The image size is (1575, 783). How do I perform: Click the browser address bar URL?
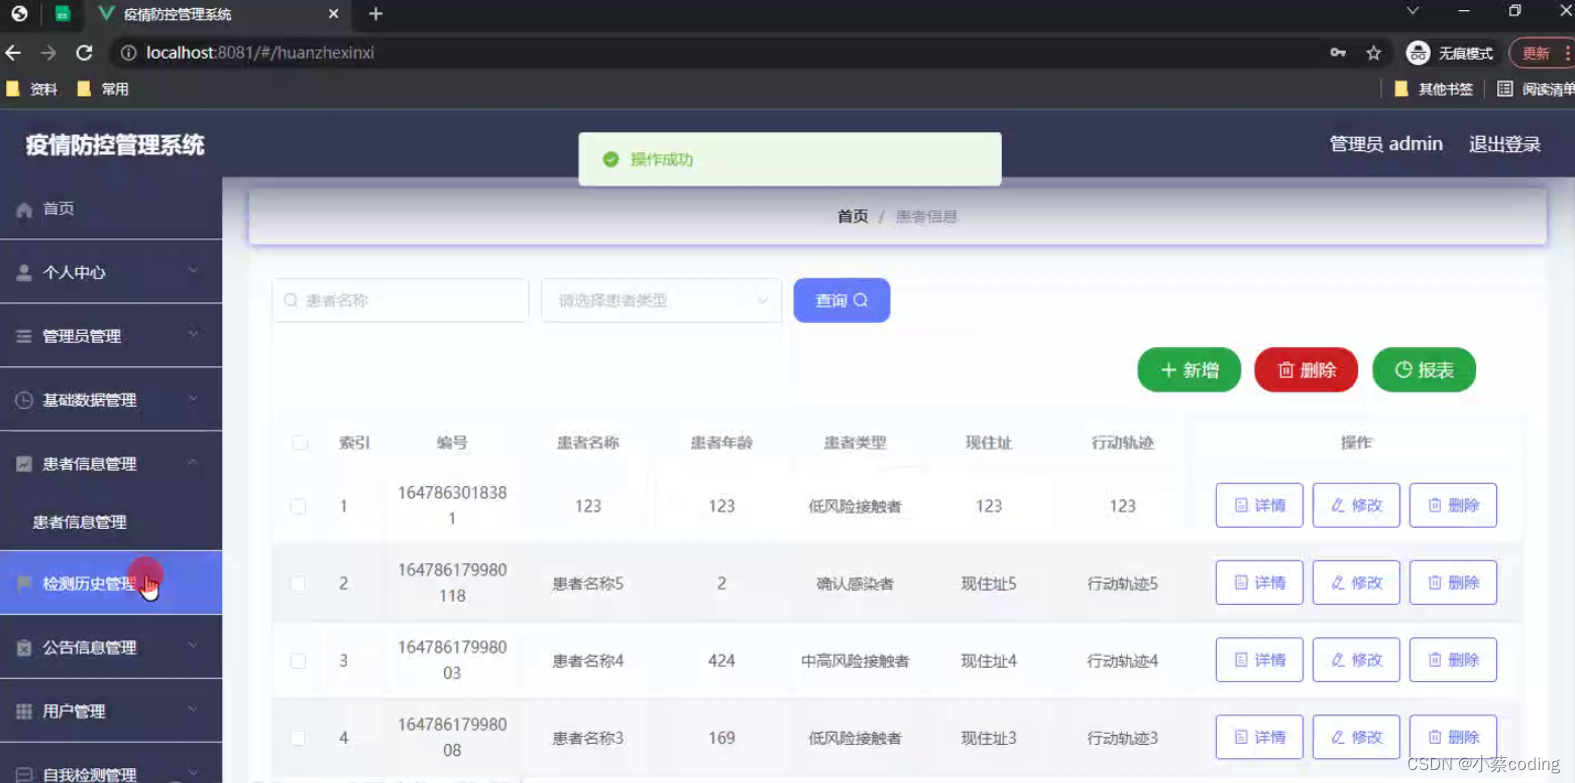[x=260, y=53]
